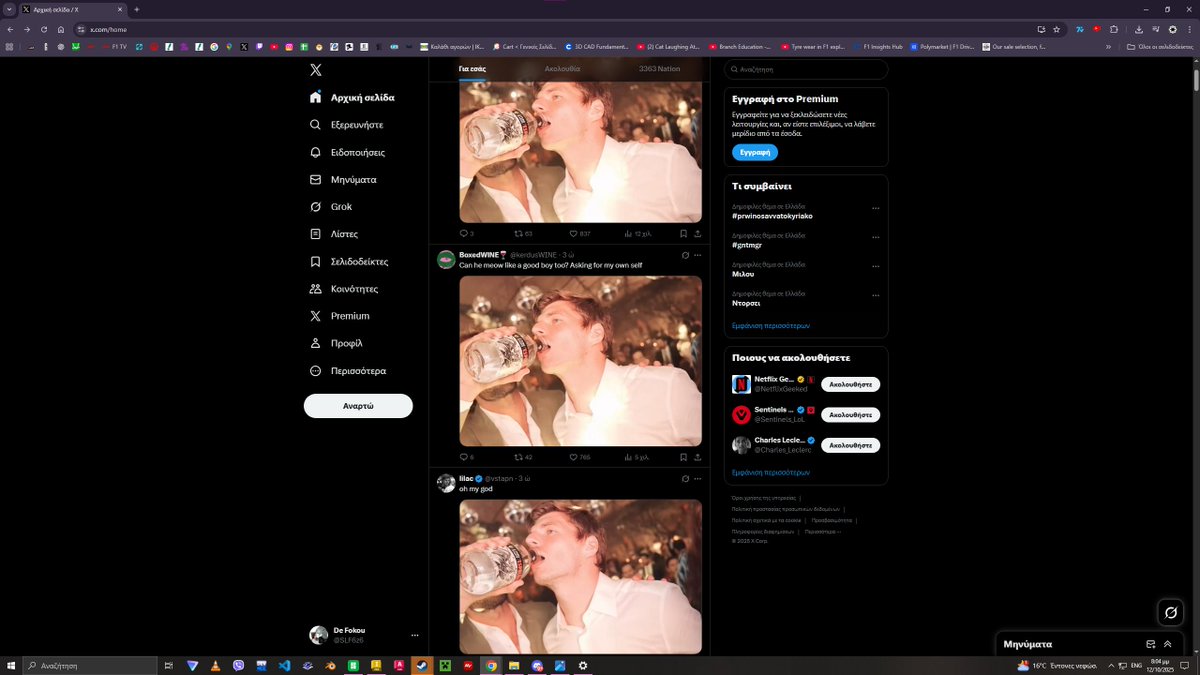Open BoxedWINE profile avatar
The width and height of the screenshot is (1200, 675).
pos(446,260)
